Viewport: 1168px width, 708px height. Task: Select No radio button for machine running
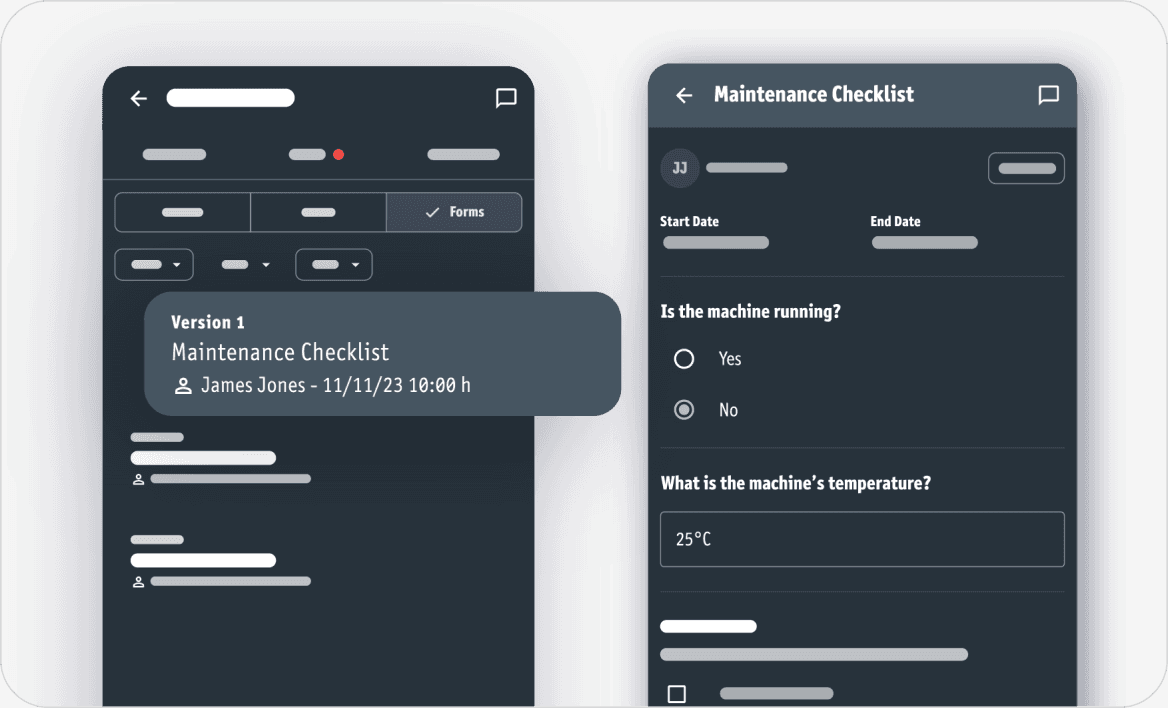point(684,410)
